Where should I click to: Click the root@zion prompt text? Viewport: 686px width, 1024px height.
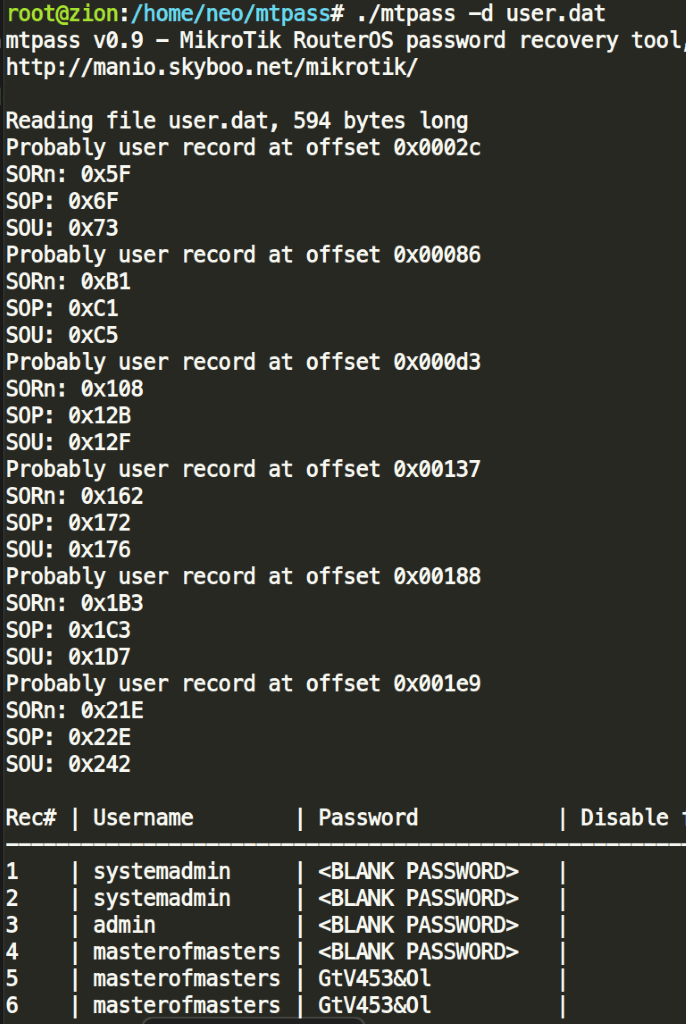click(63, 14)
